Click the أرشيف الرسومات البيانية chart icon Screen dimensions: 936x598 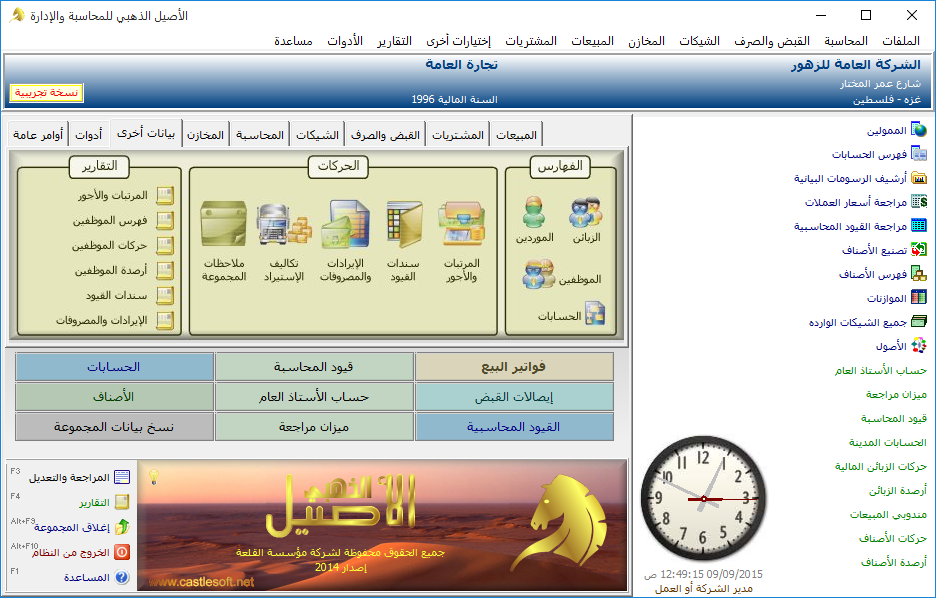point(919,177)
